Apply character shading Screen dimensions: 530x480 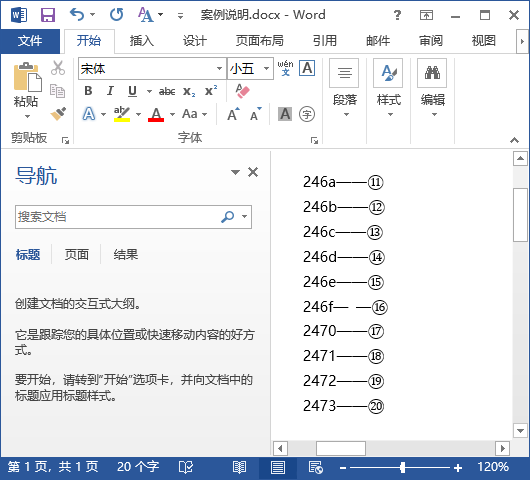(x=285, y=114)
